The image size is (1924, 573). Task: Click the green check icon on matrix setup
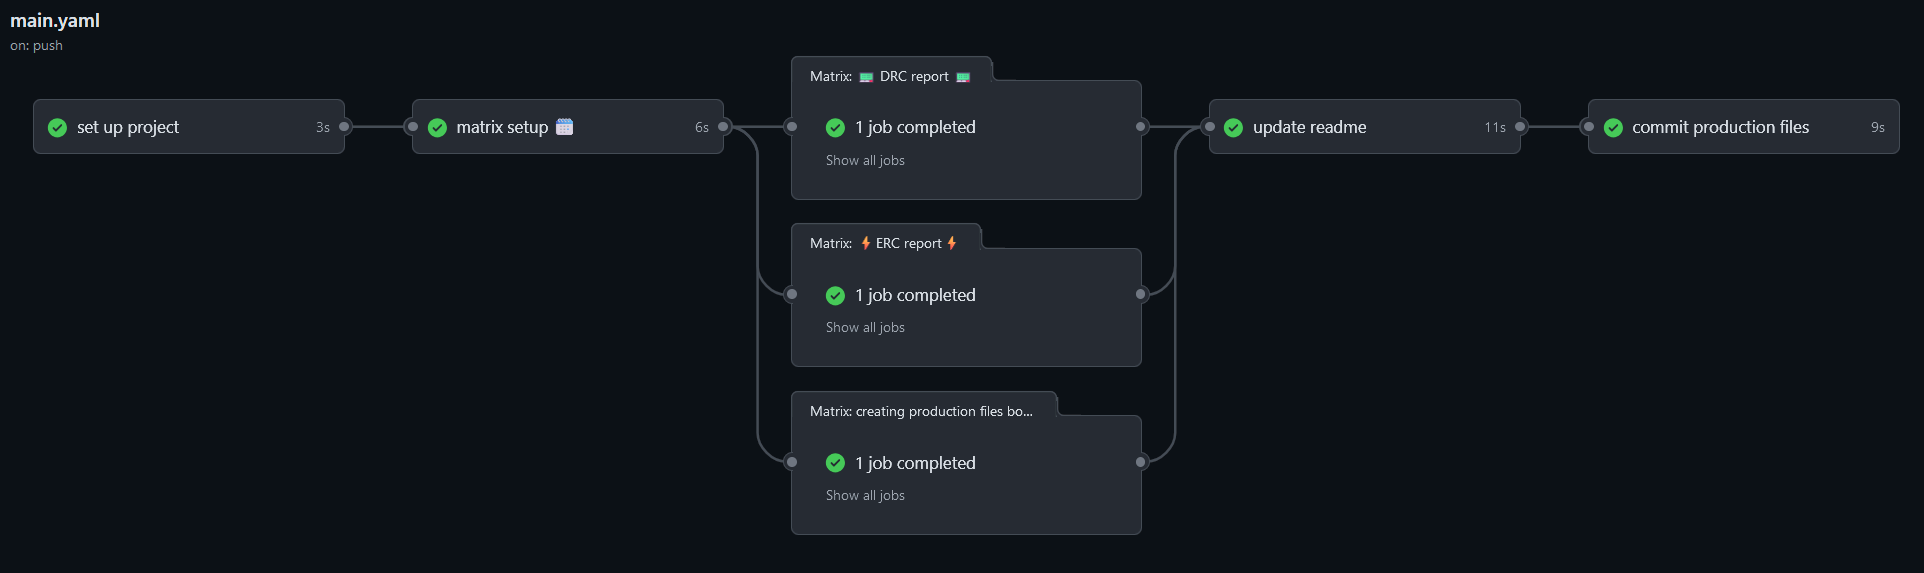[437, 127]
